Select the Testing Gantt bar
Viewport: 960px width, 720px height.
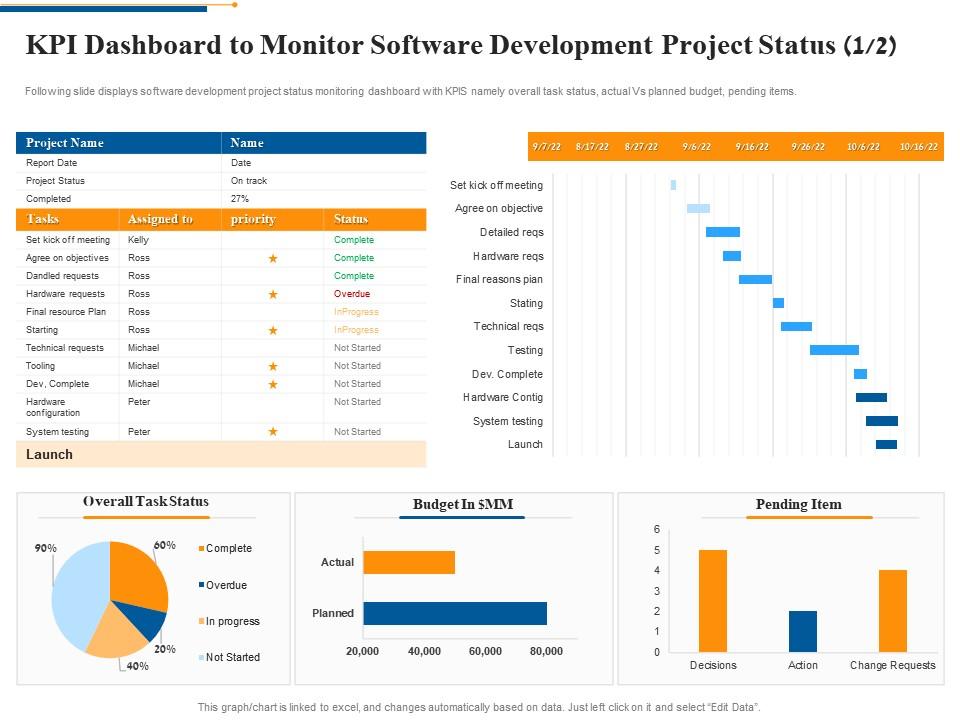point(833,350)
